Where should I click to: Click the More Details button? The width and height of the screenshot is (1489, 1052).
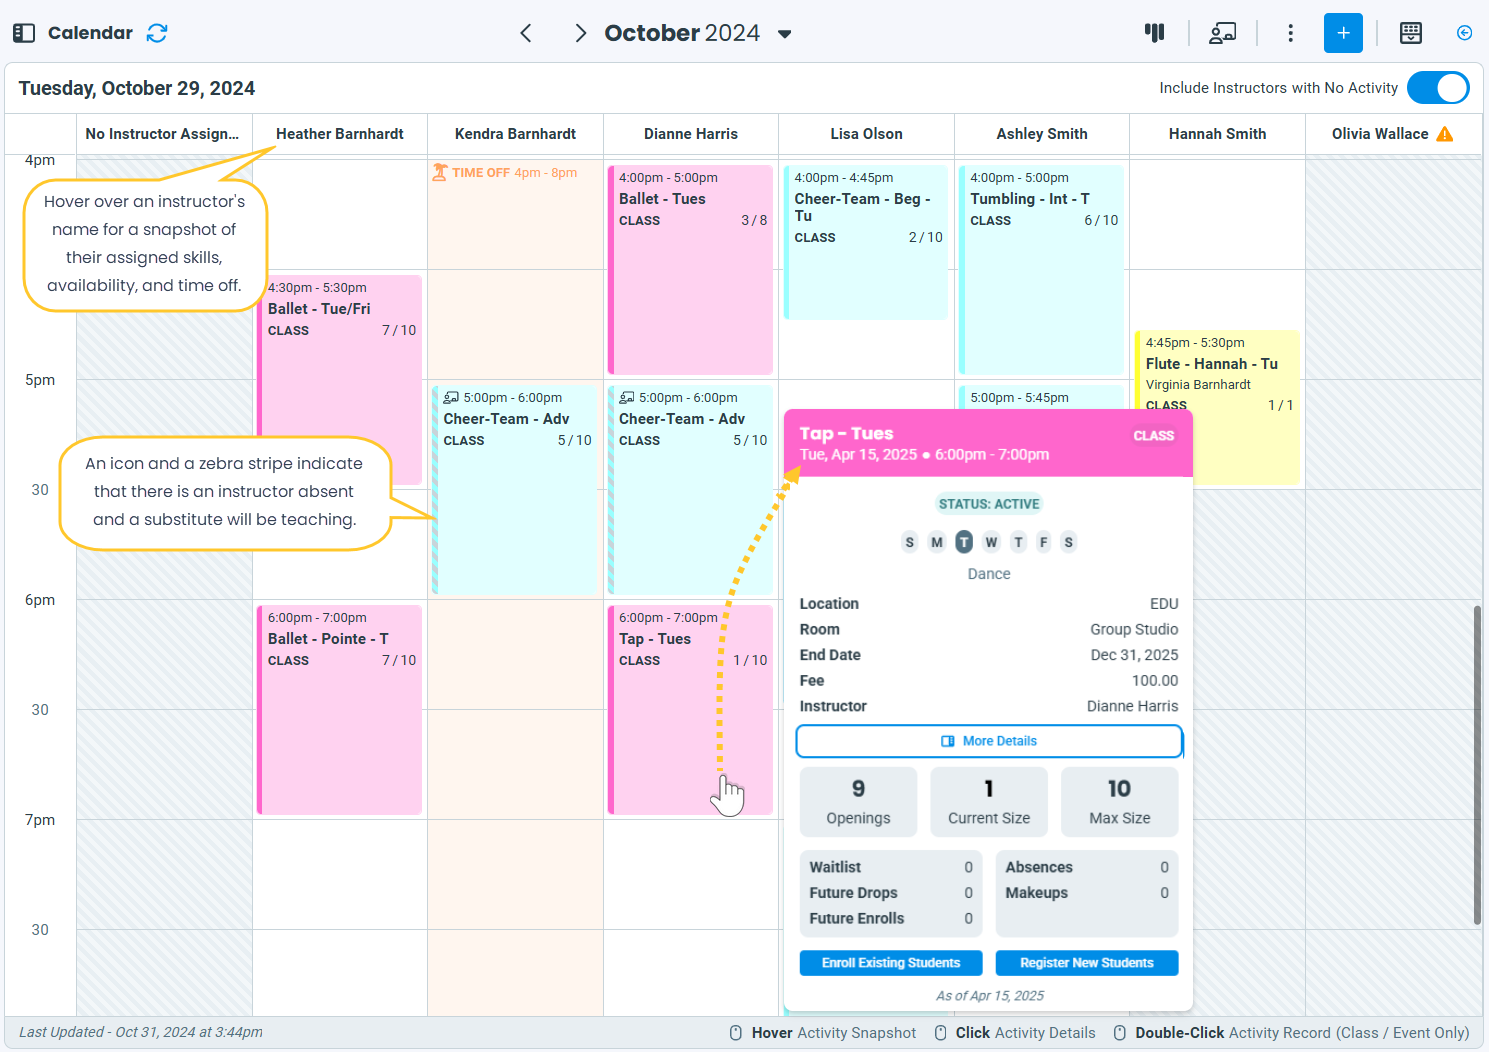point(989,741)
